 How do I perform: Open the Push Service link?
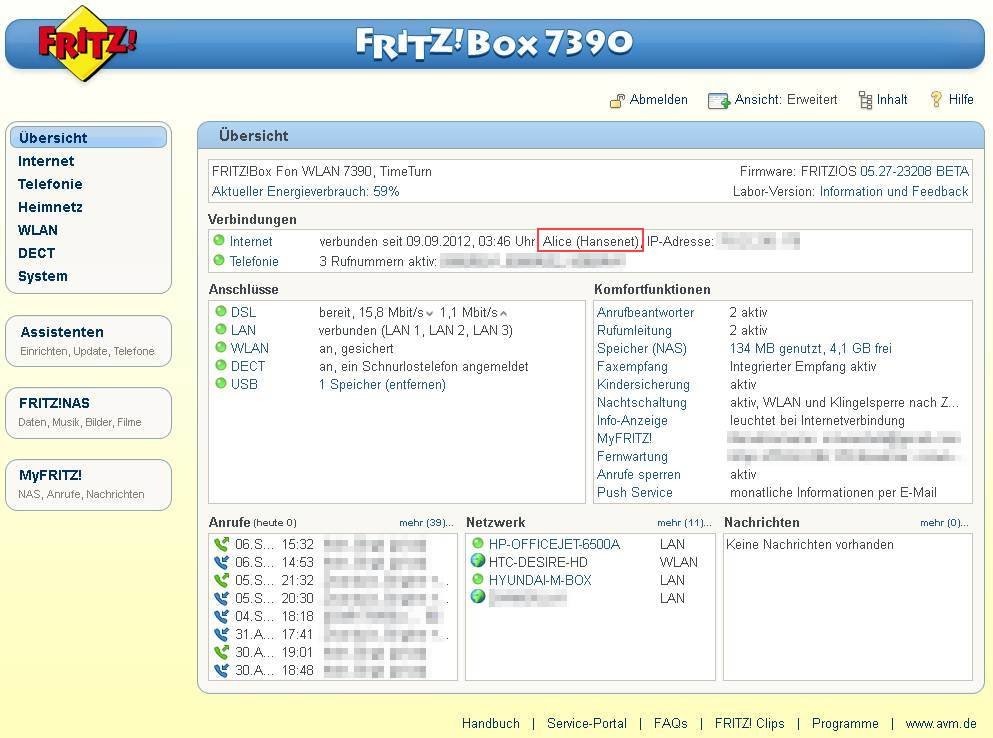coord(635,492)
